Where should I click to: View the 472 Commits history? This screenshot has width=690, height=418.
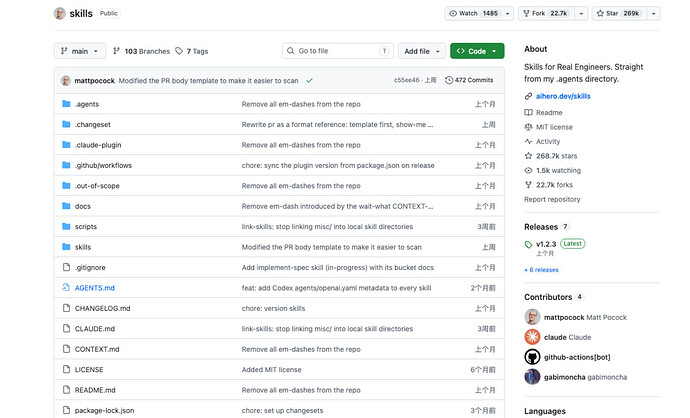(469, 80)
